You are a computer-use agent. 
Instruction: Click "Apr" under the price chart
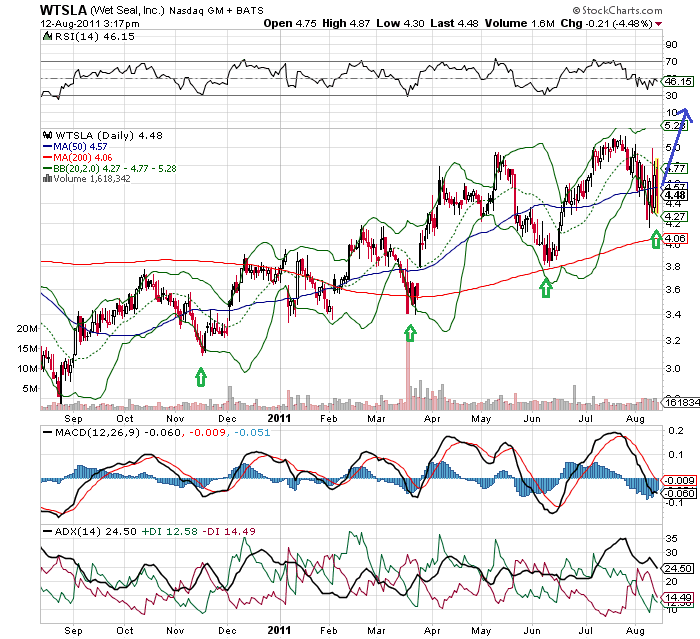(x=432, y=418)
